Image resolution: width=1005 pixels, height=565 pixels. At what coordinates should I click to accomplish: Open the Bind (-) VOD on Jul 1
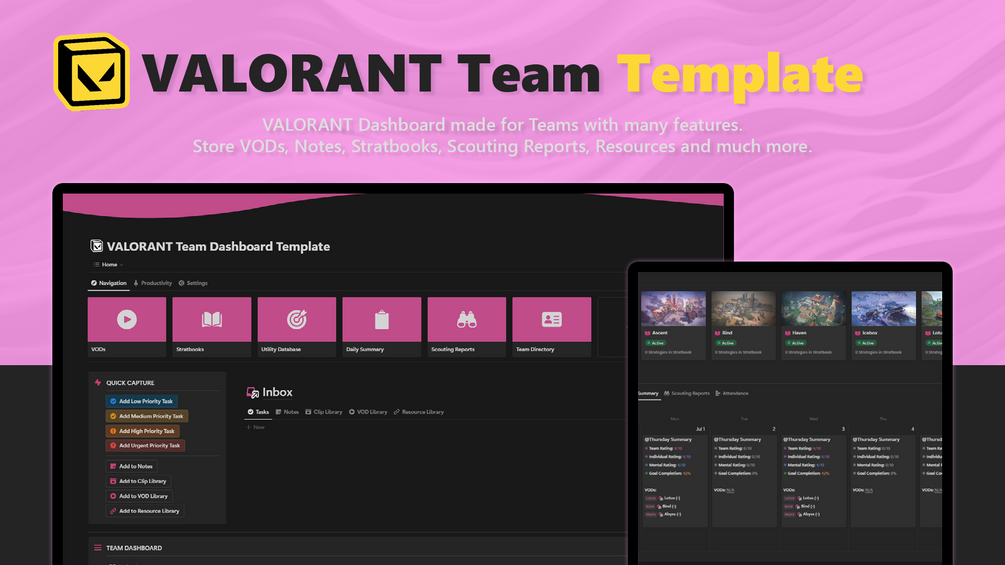pos(666,506)
